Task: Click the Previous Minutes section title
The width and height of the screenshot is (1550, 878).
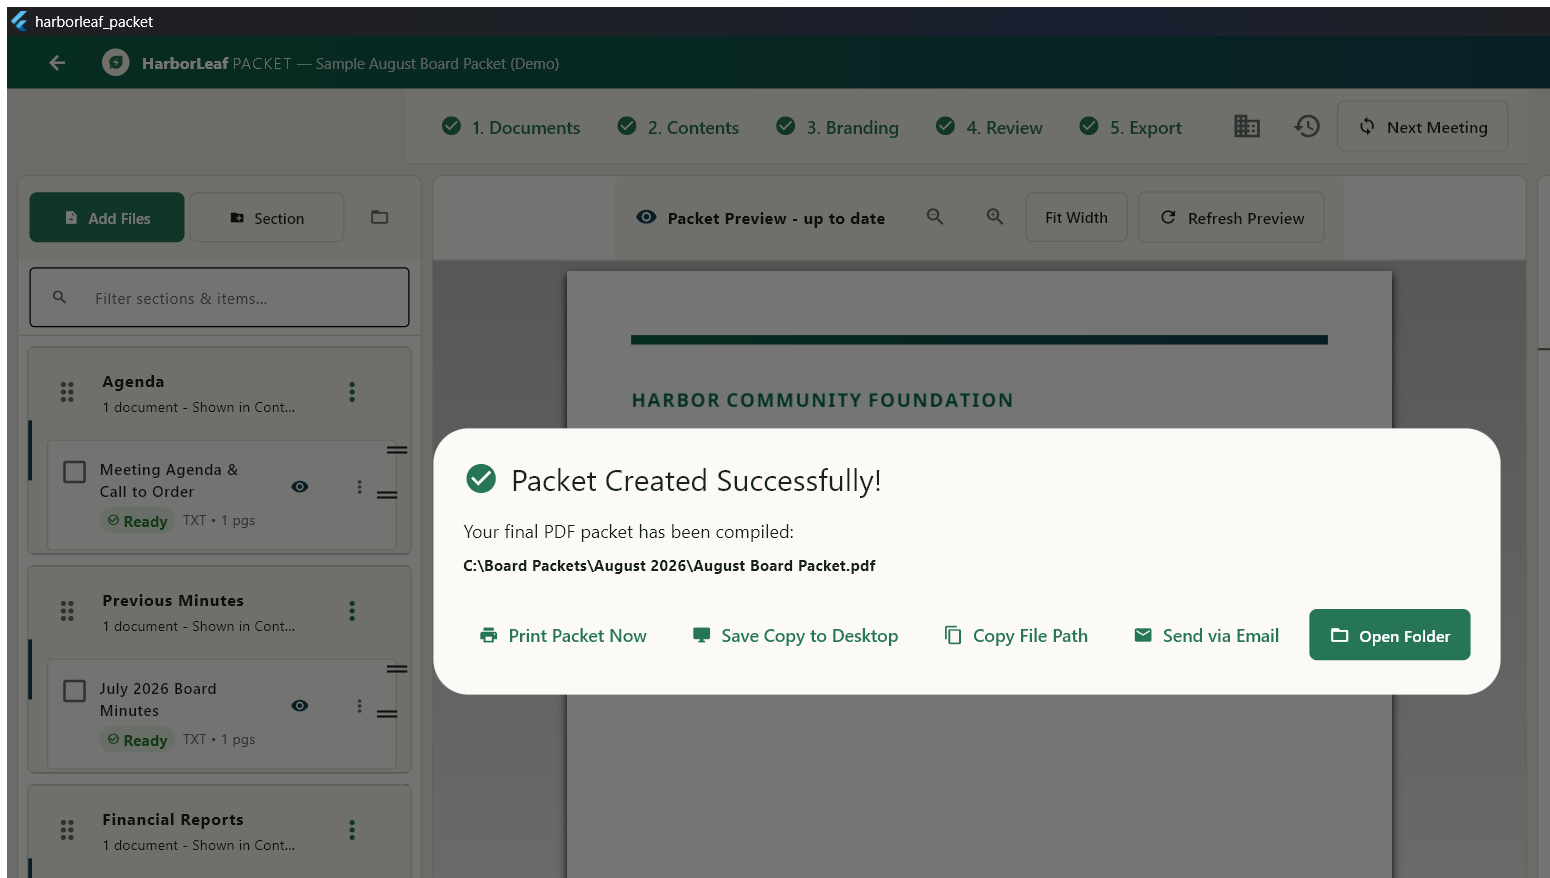Action: tap(173, 600)
